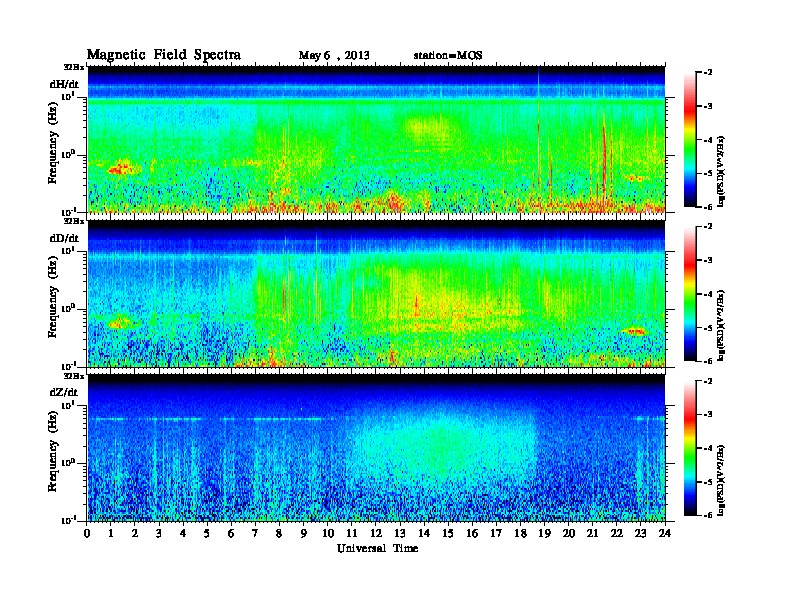792x612 pixels.
Task: Click the hour tick label "18" on time axis
Action: pos(520,533)
